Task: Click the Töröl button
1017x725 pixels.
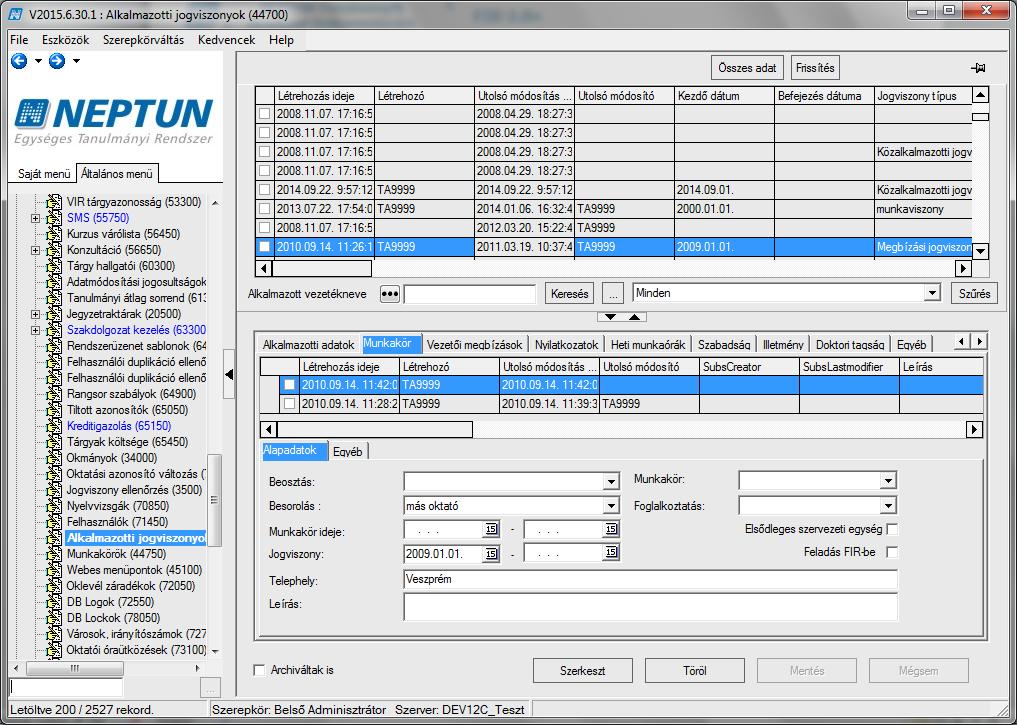Action: click(695, 671)
